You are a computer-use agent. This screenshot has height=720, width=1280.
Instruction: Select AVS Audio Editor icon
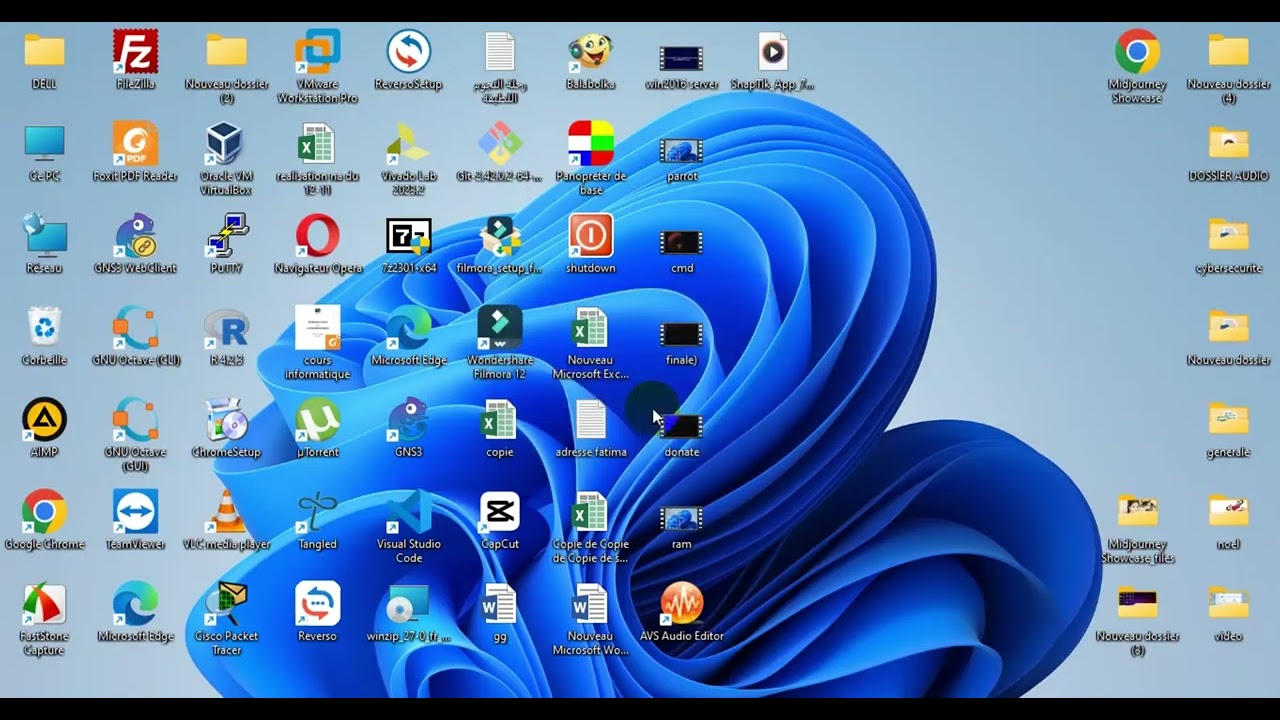(681, 604)
